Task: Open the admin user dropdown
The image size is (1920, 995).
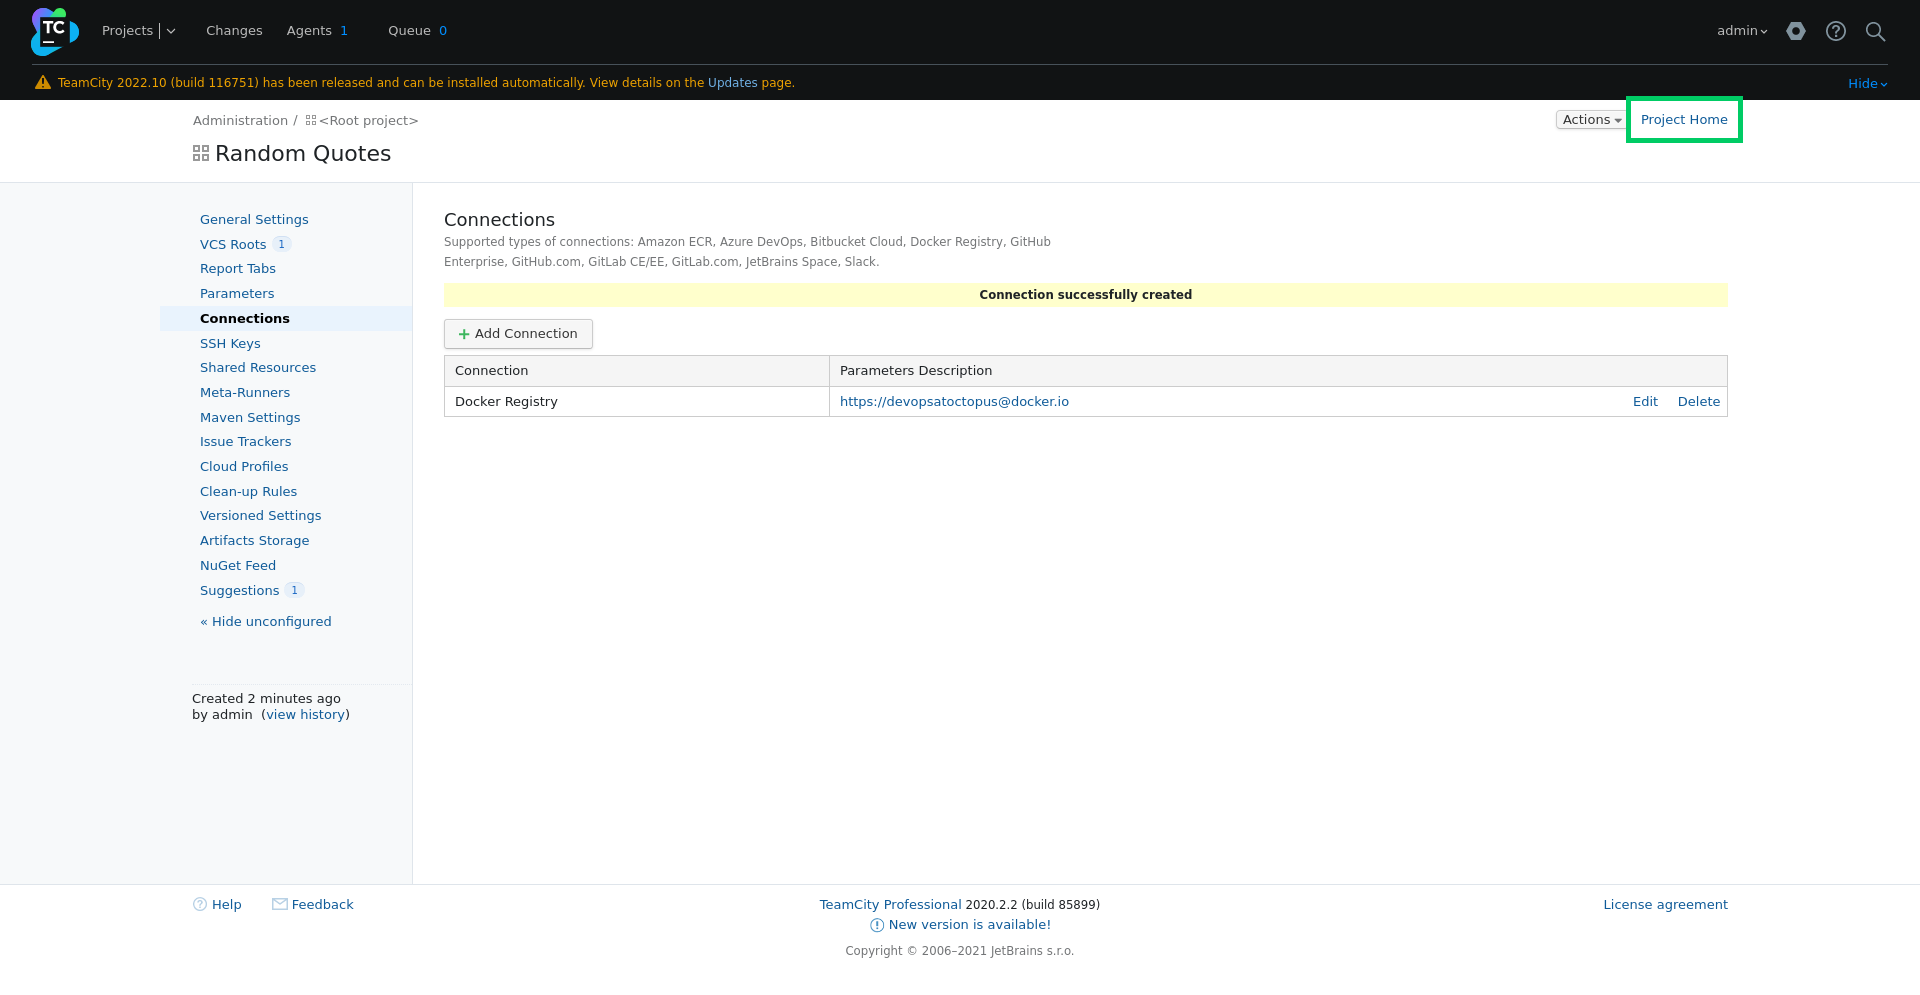Action: (x=1742, y=31)
